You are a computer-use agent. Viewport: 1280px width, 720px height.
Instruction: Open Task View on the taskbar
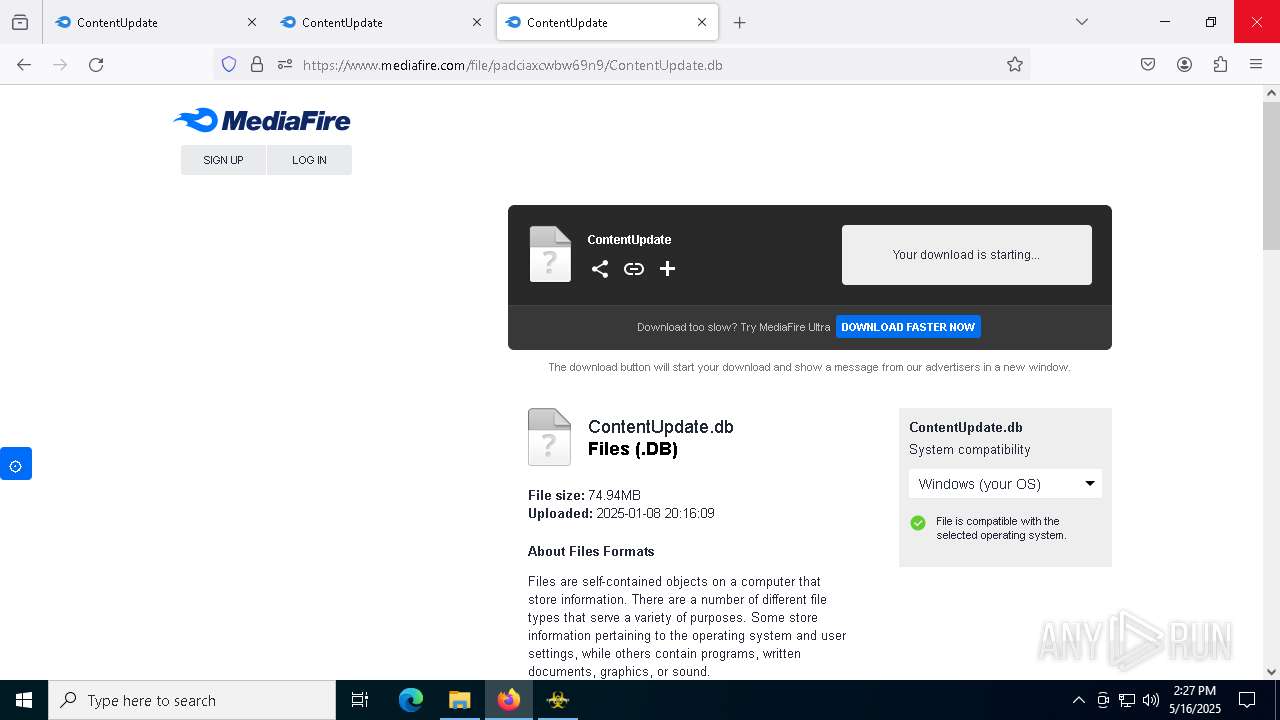click(360, 700)
